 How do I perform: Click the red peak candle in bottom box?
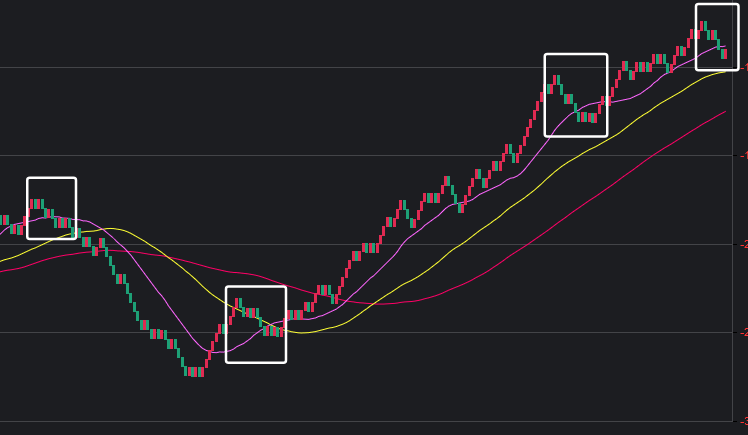pyautogui.click(x=237, y=302)
